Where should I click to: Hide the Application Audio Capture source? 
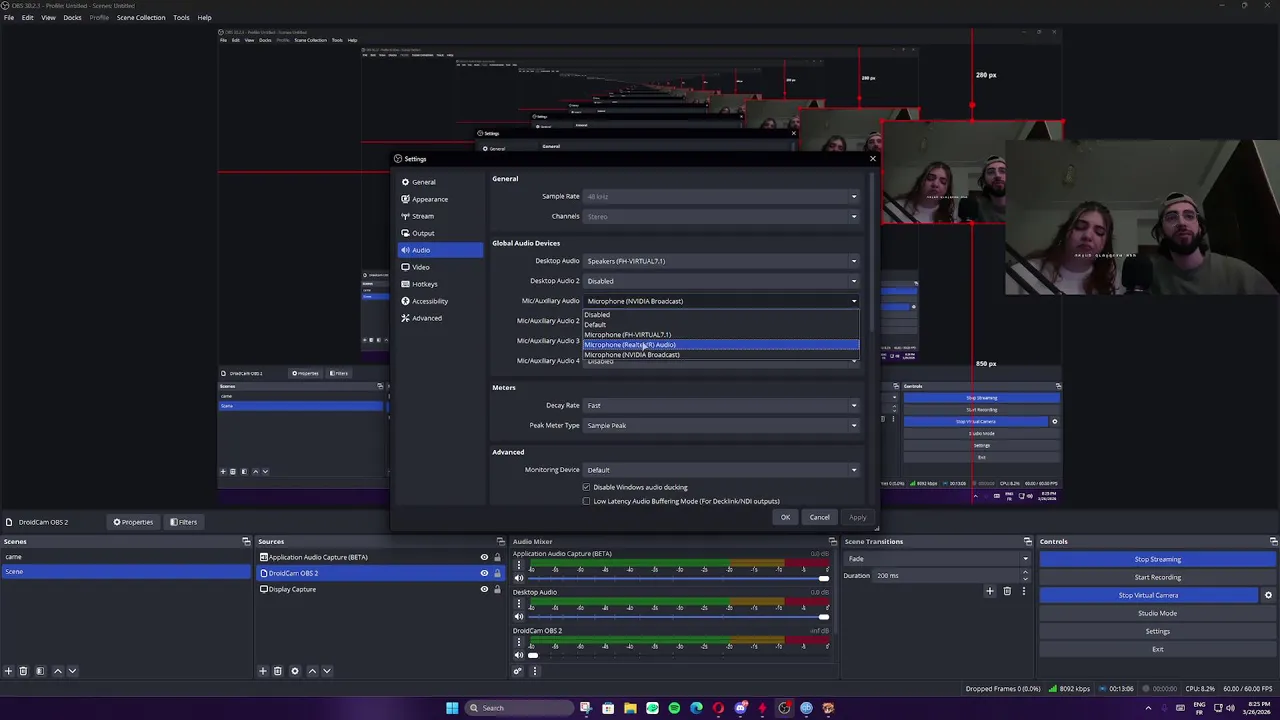click(484, 557)
